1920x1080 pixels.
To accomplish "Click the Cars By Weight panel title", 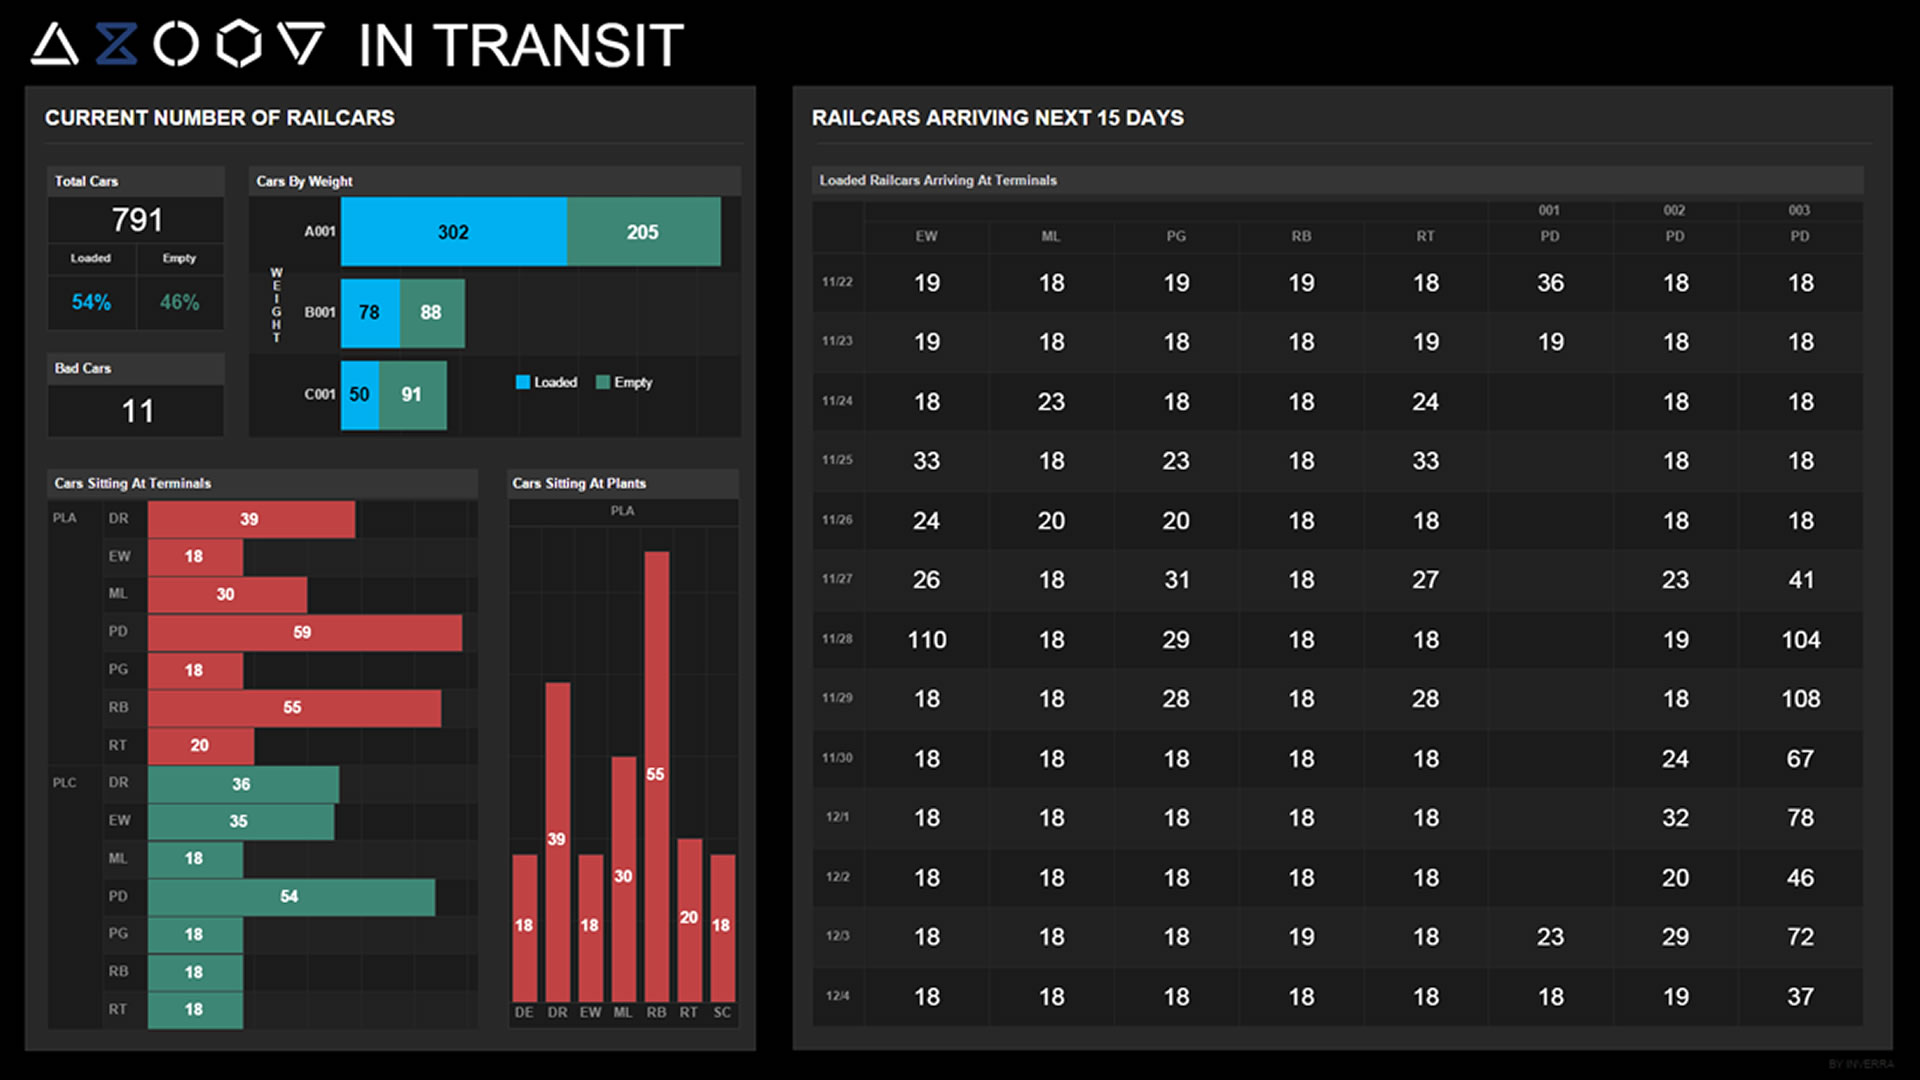I will pyautogui.click(x=304, y=181).
